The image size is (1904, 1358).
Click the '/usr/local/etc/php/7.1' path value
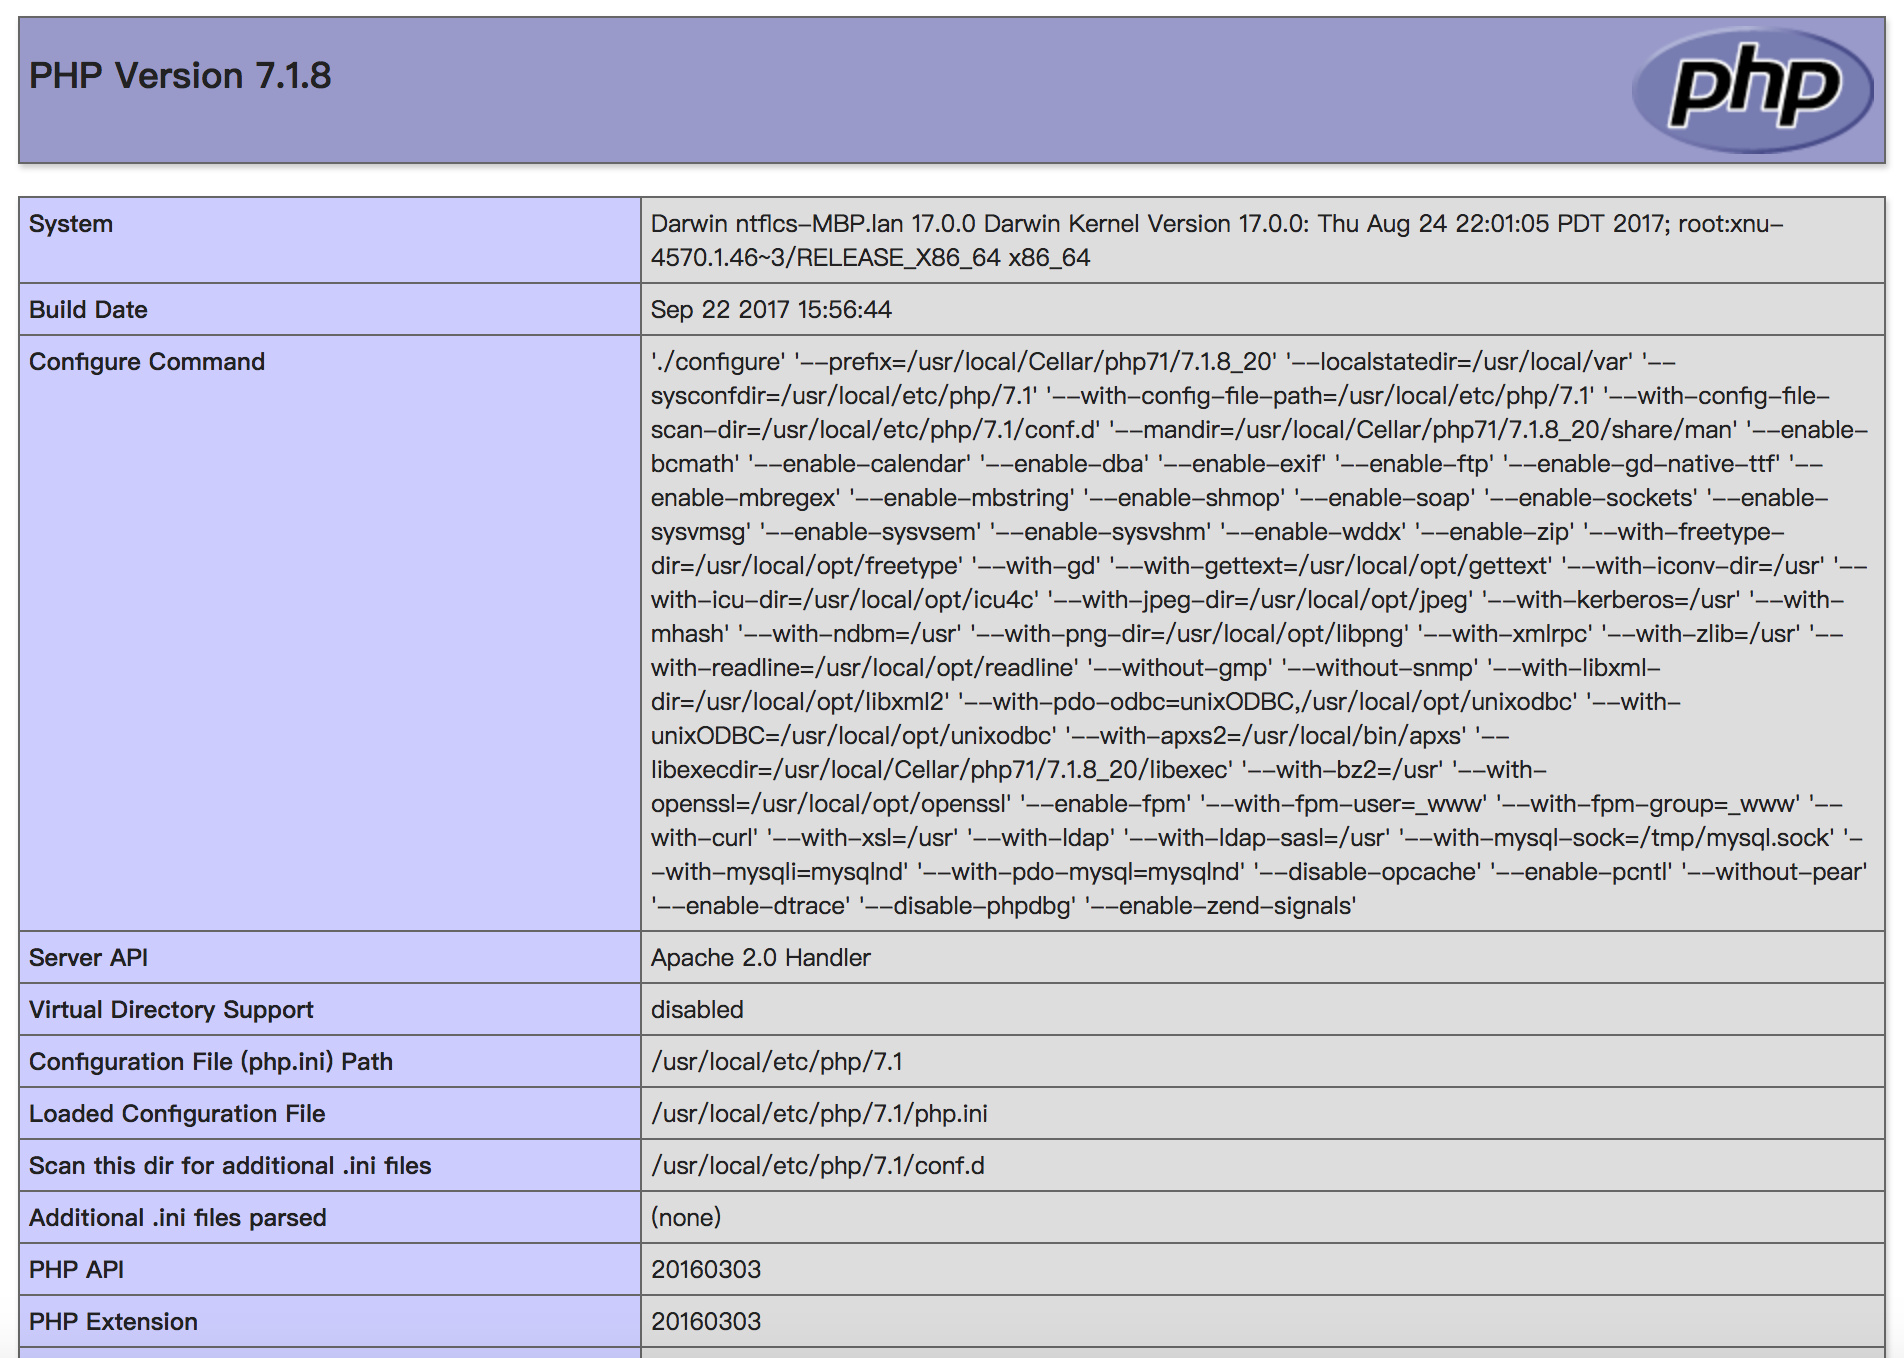[x=777, y=1062]
